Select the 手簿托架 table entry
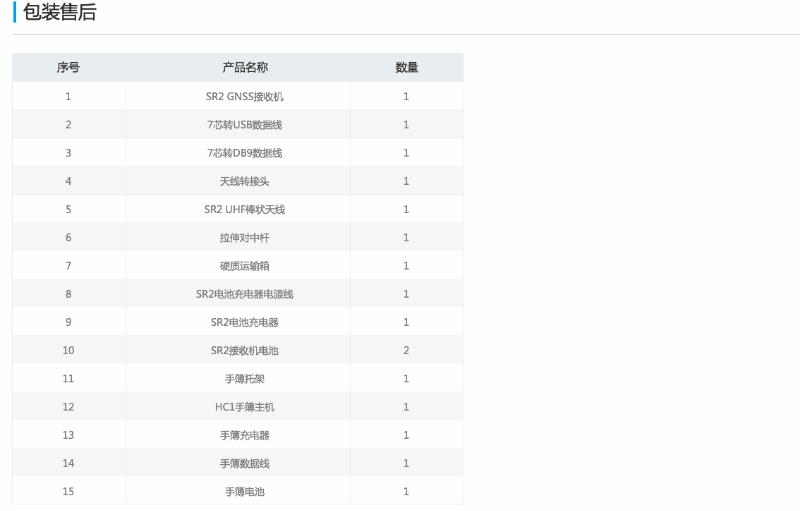 [x=245, y=379]
